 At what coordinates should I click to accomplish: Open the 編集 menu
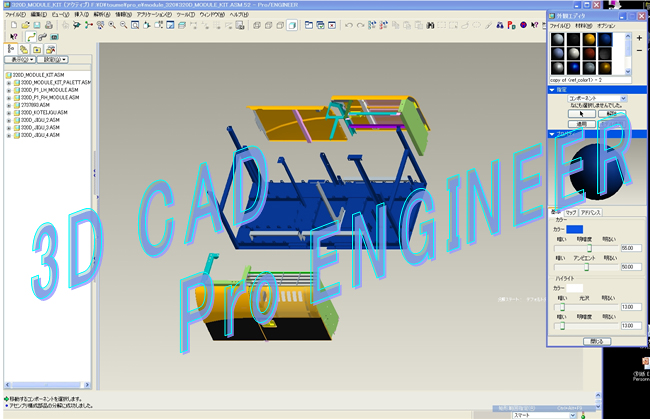[x=39, y=15]
